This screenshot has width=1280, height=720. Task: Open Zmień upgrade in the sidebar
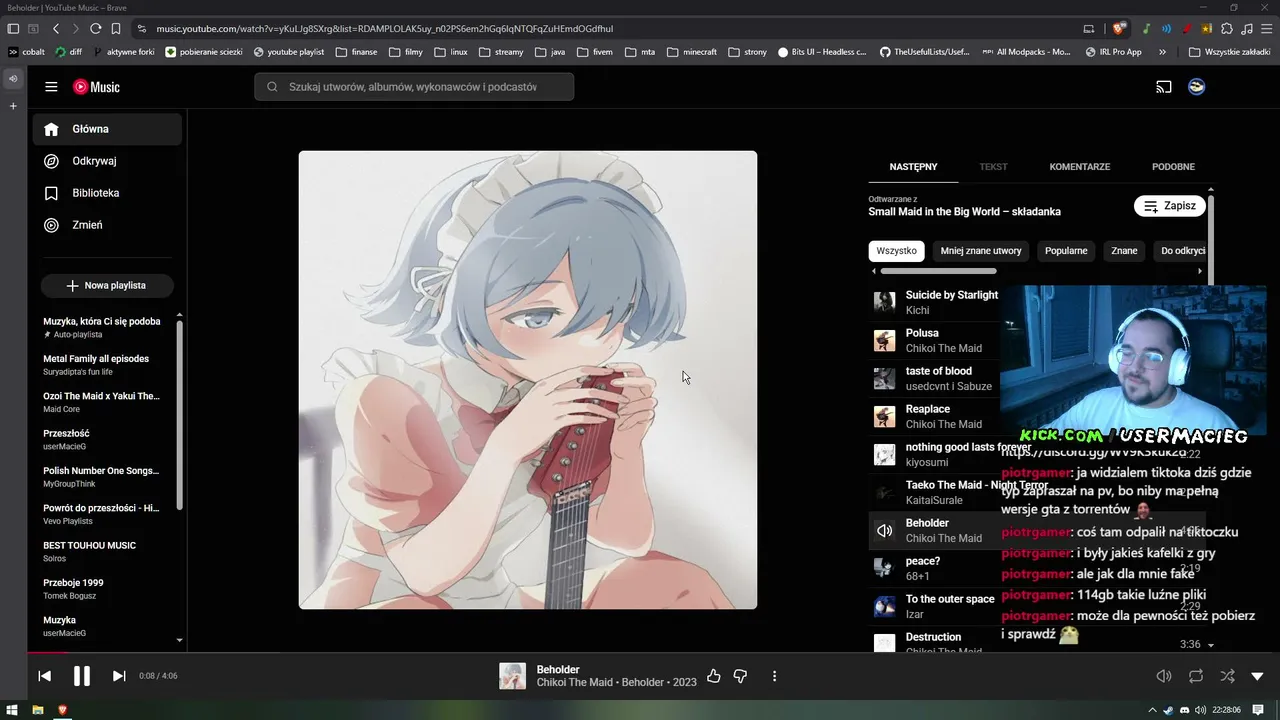(107, 225)
